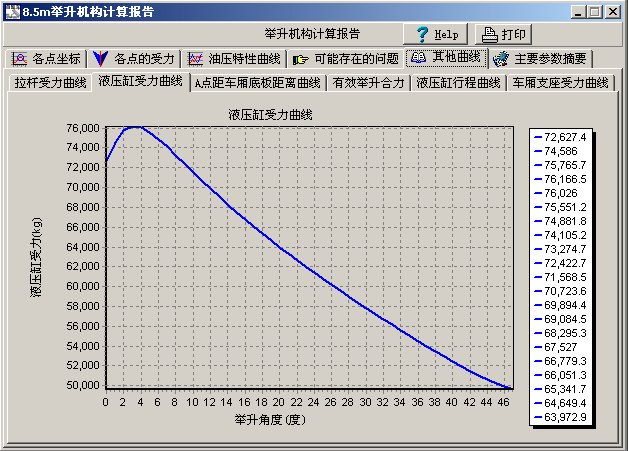
Task: Select the 液压缸受力曲线 sub-tab
Action: 141,81
